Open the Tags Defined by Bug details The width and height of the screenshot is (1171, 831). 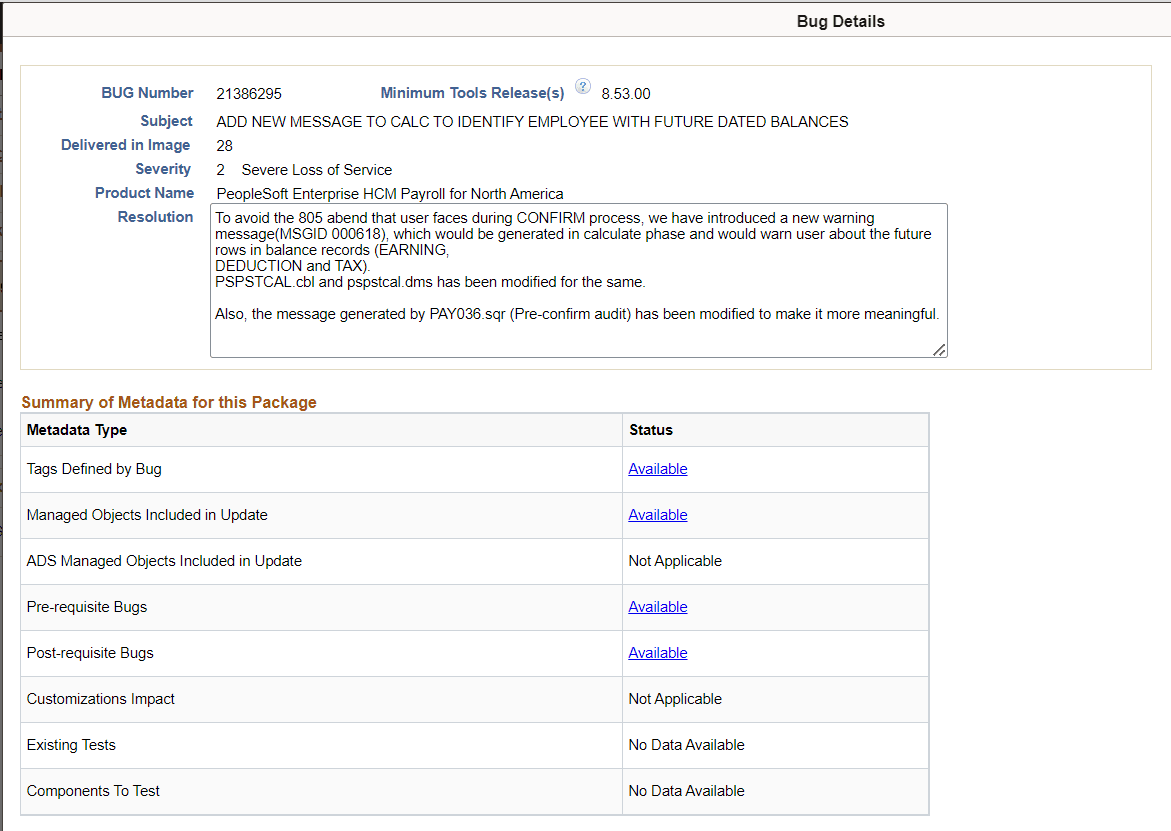(657, 468)
